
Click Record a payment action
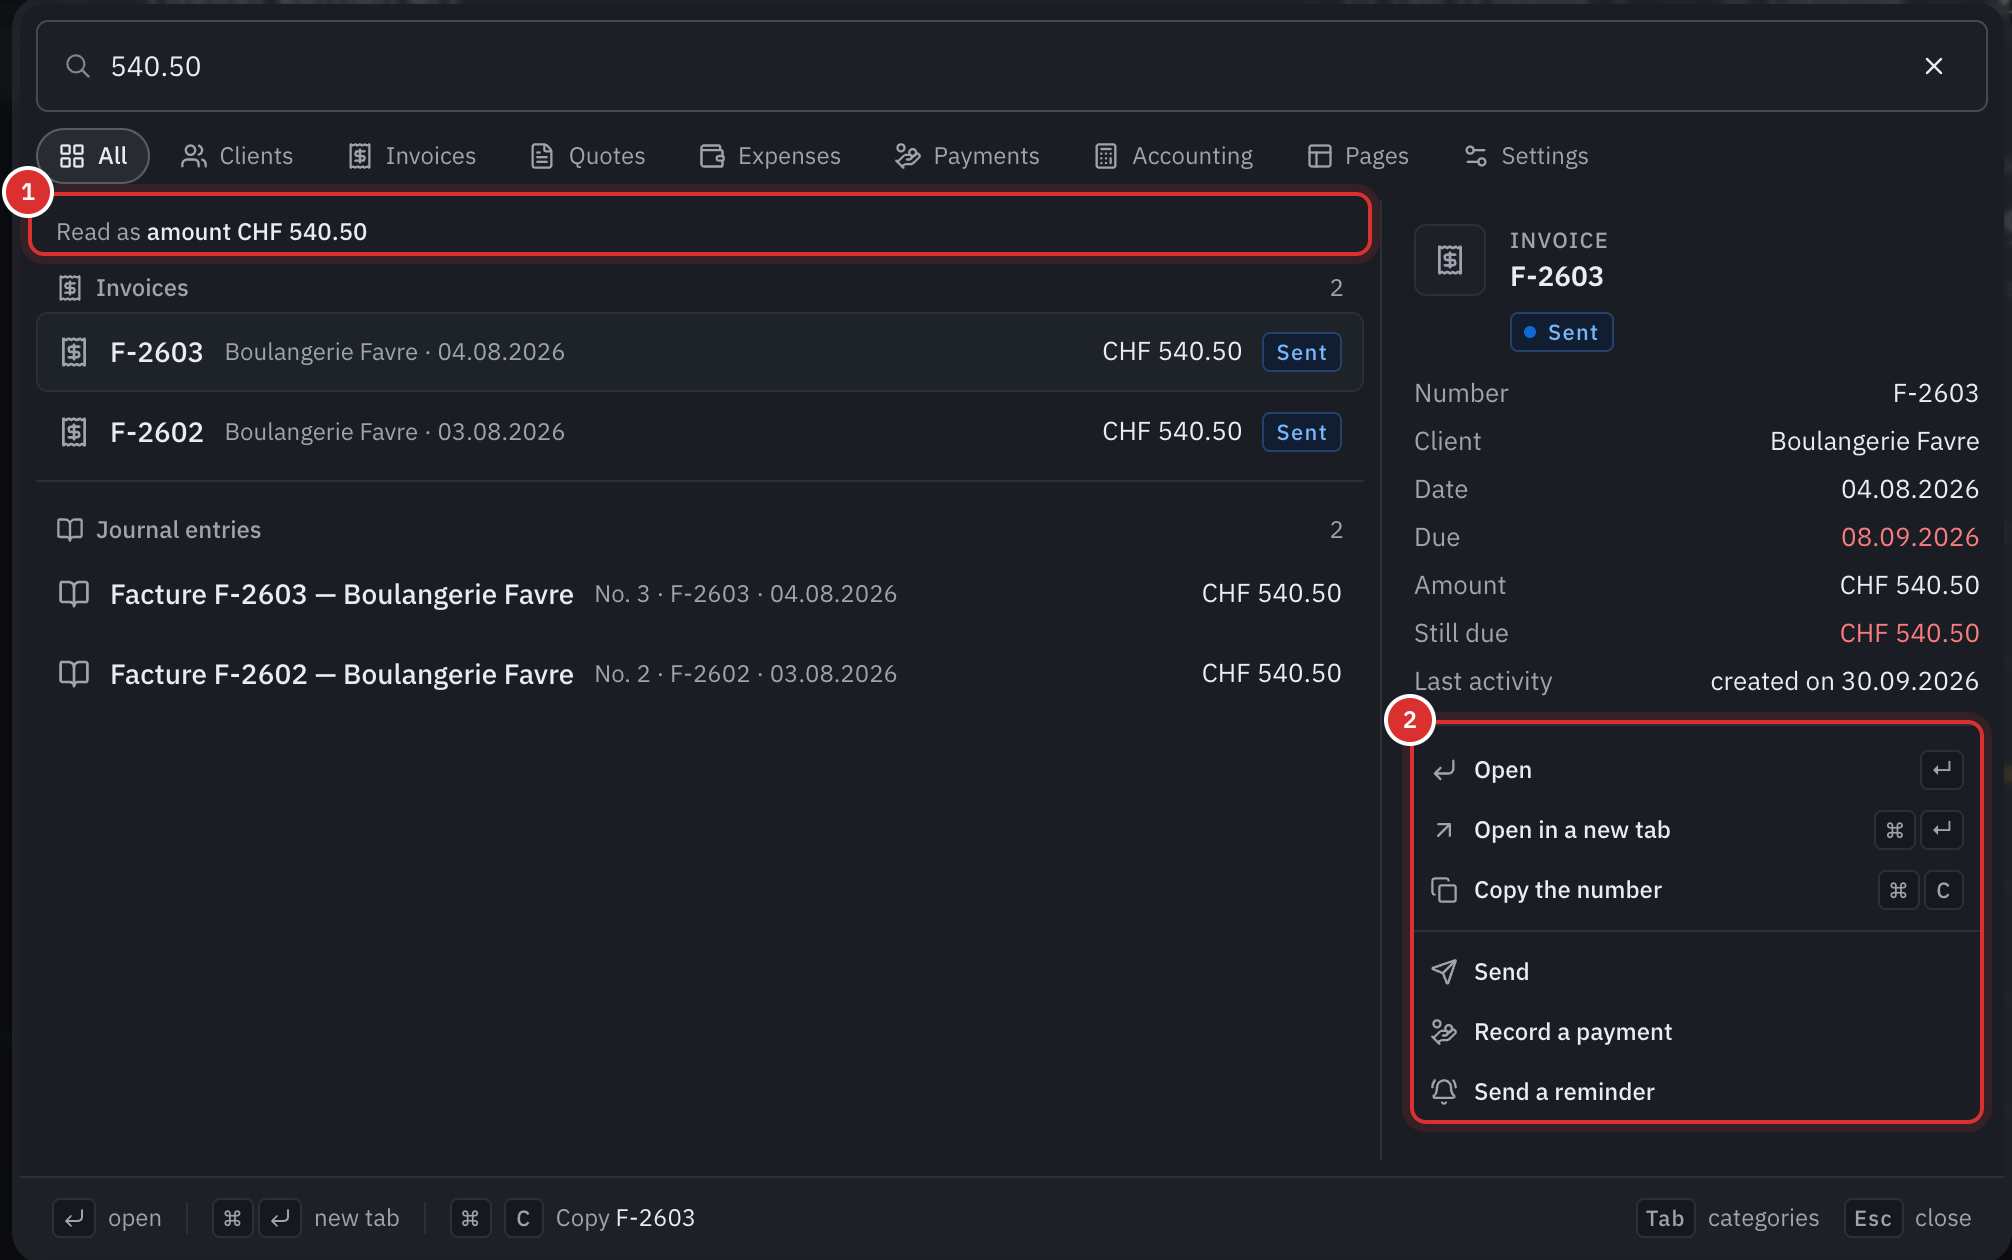tap(1697, 1032)
